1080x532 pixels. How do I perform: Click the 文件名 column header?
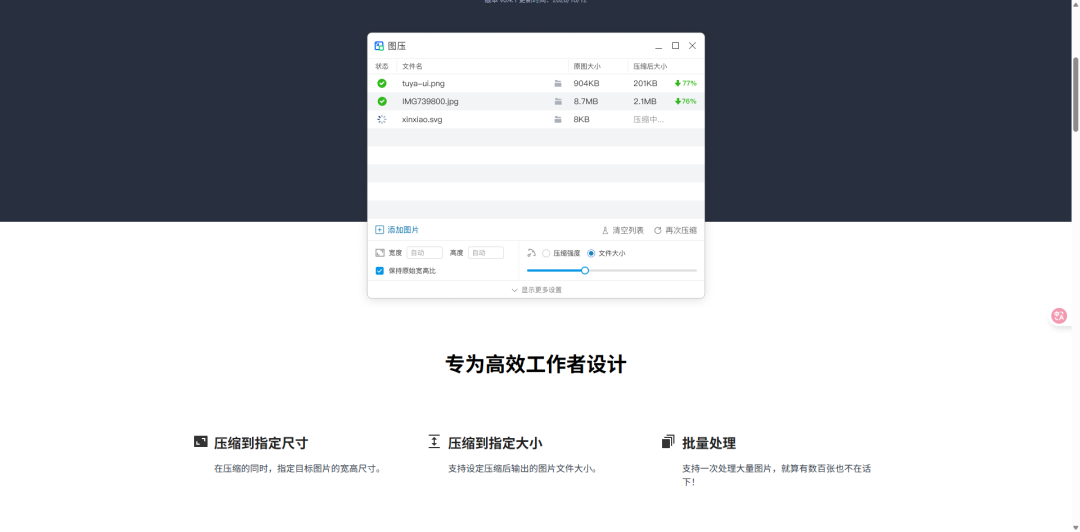[412, 66]
